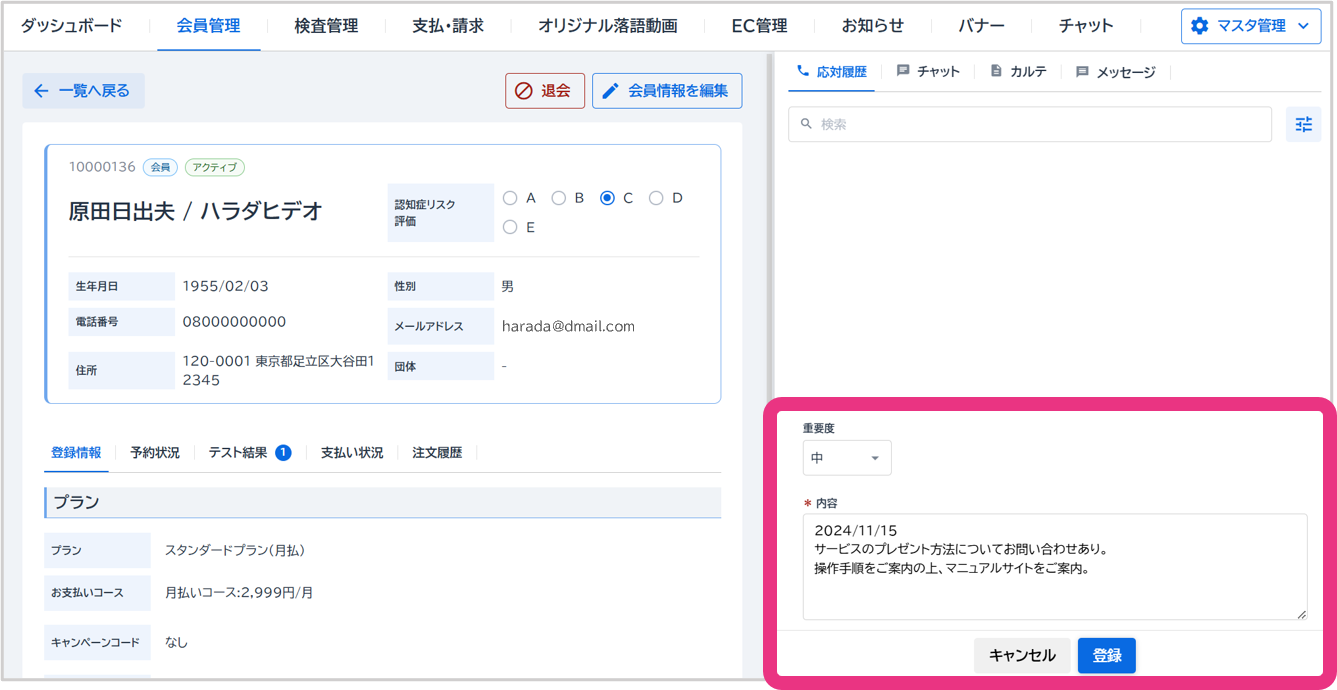
Task: Click the 内容 text area resize handle
Action: tap(1301, 614)
